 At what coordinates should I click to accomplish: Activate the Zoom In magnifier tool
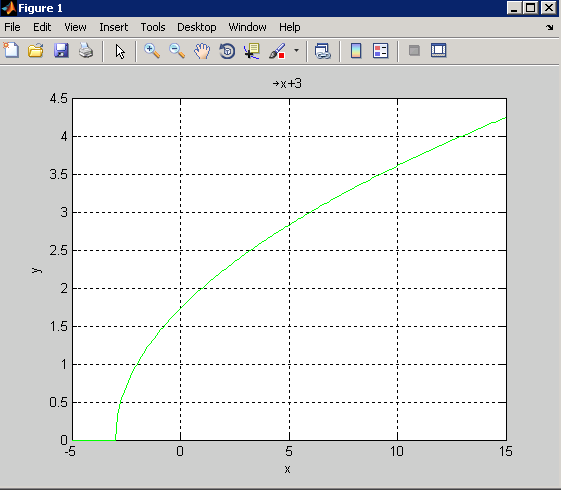[152, 50]
